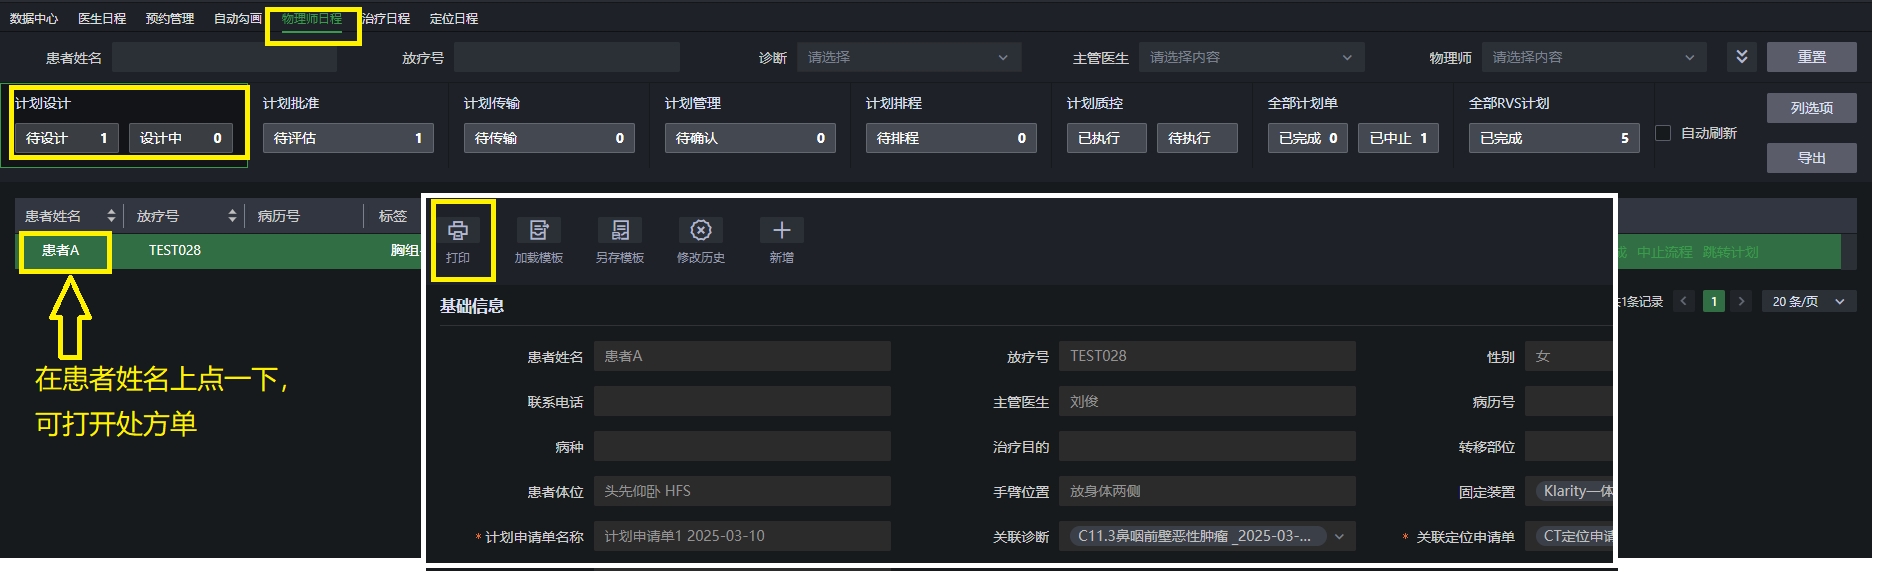Click the 计划申请单名称 field
Viewport: 1878px width, 574px height.
(x=742, y=536)
